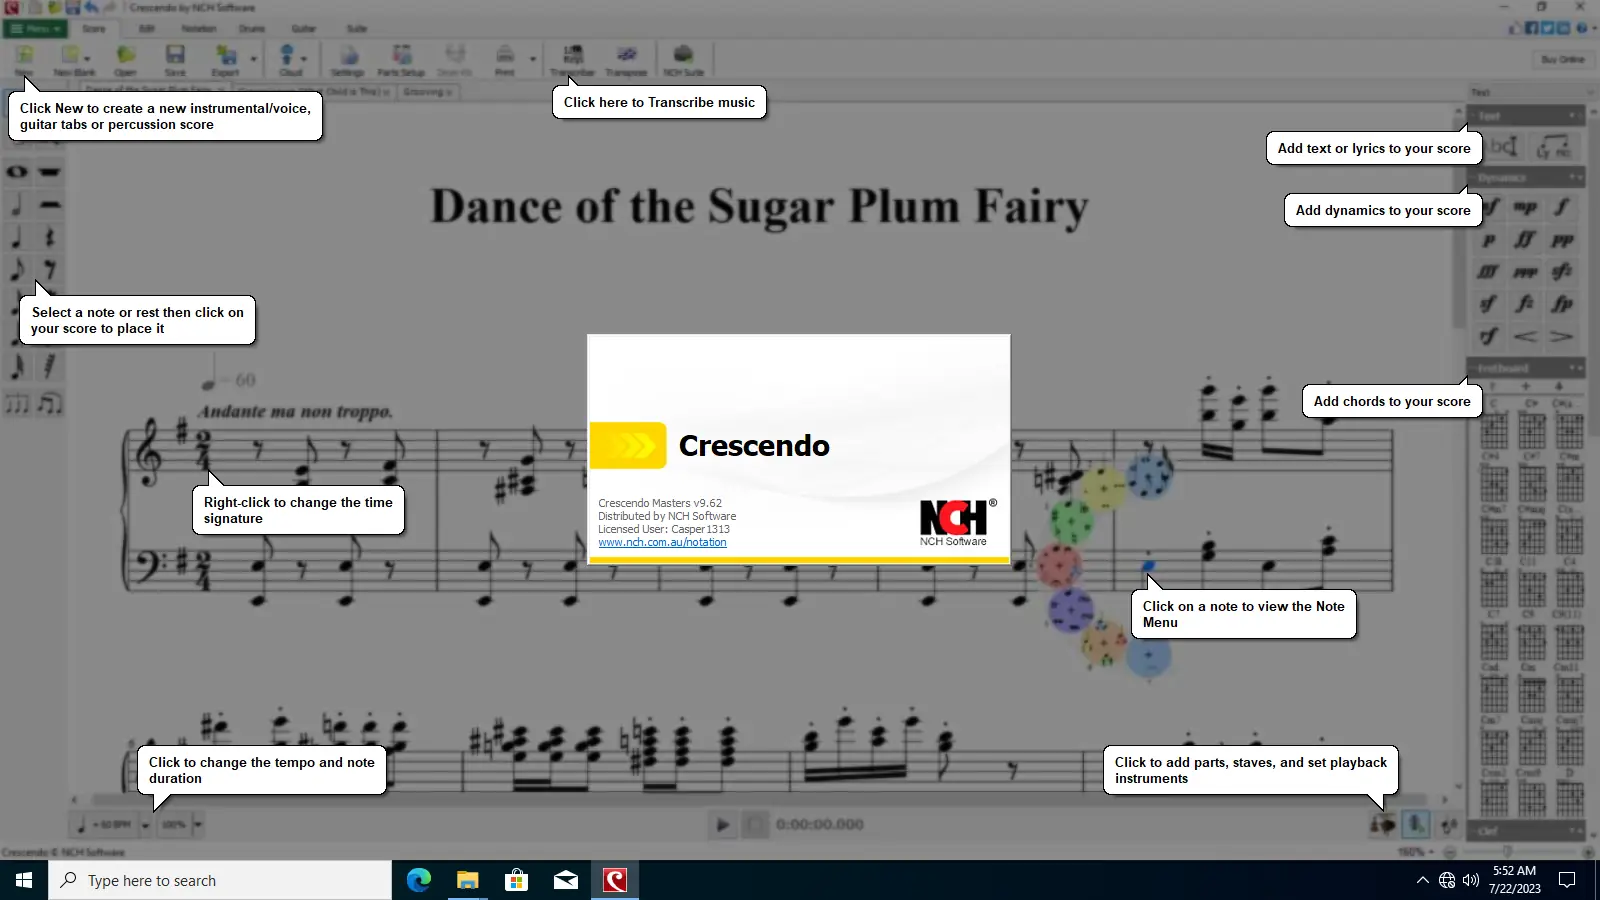Click the New score toolbar icon
This screenshot has width=1600, height=900.
pos(24,58)
